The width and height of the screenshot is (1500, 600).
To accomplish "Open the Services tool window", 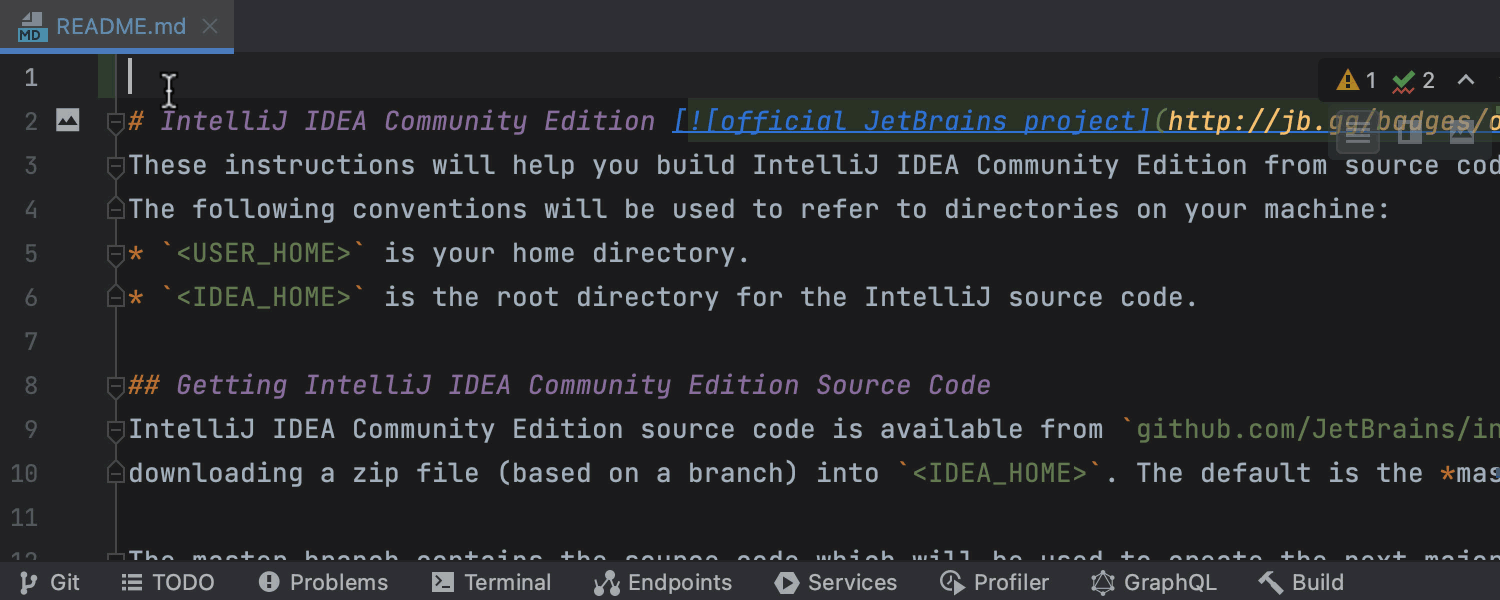I will coord(836,581).
